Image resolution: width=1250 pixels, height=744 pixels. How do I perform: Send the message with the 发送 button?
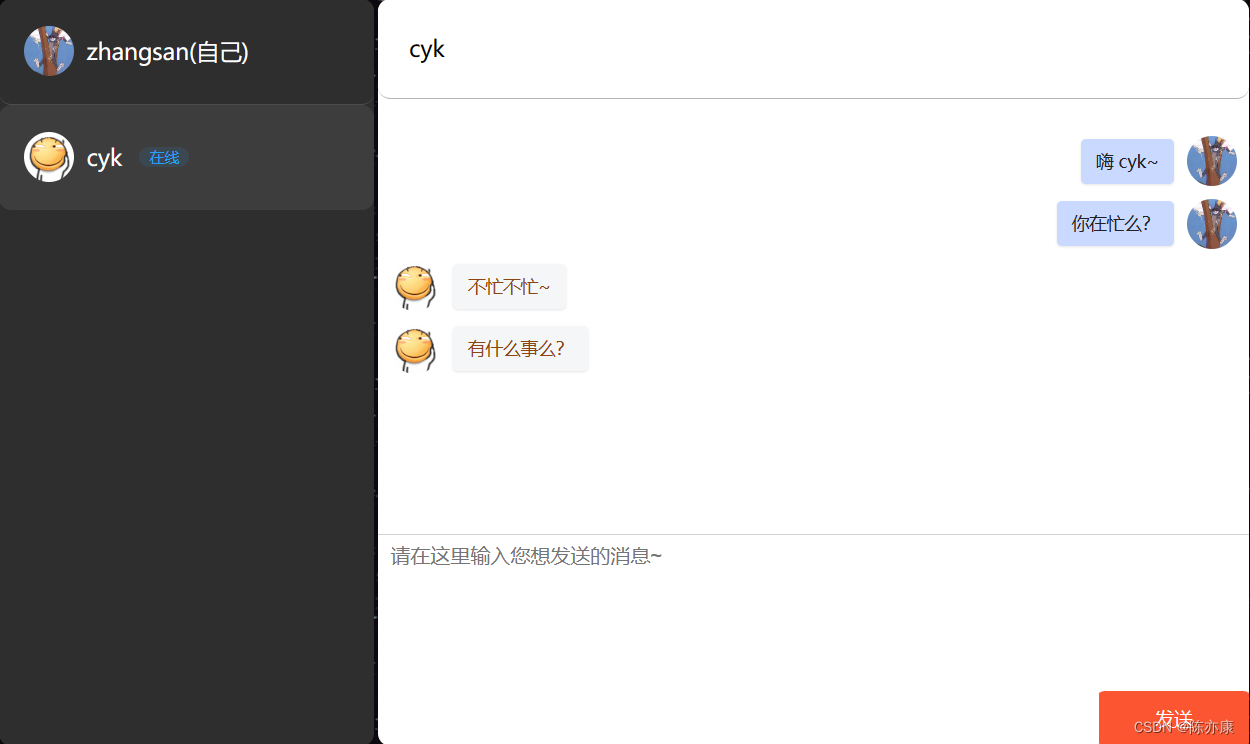[1174, 717]
